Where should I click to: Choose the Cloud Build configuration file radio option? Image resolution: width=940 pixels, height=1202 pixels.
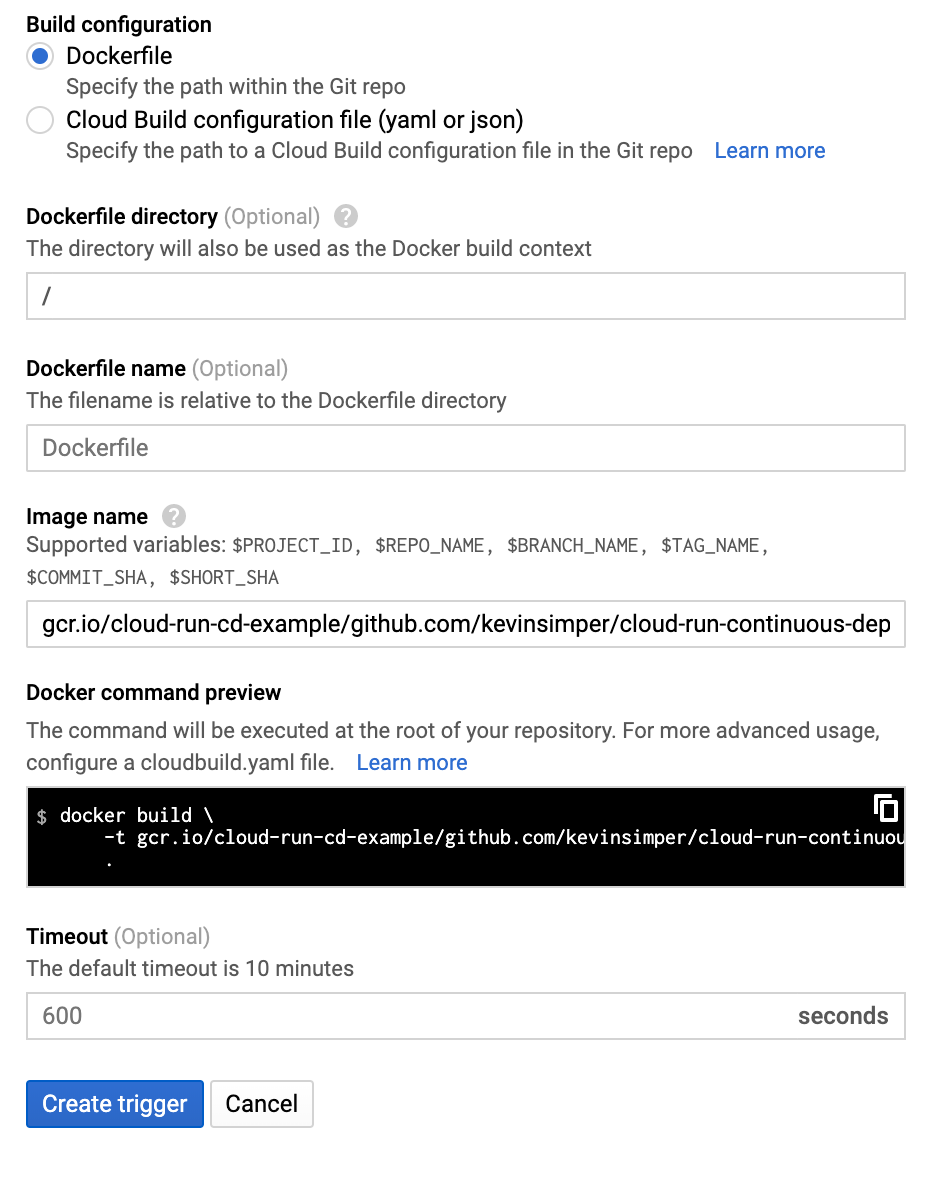point(40,121)
